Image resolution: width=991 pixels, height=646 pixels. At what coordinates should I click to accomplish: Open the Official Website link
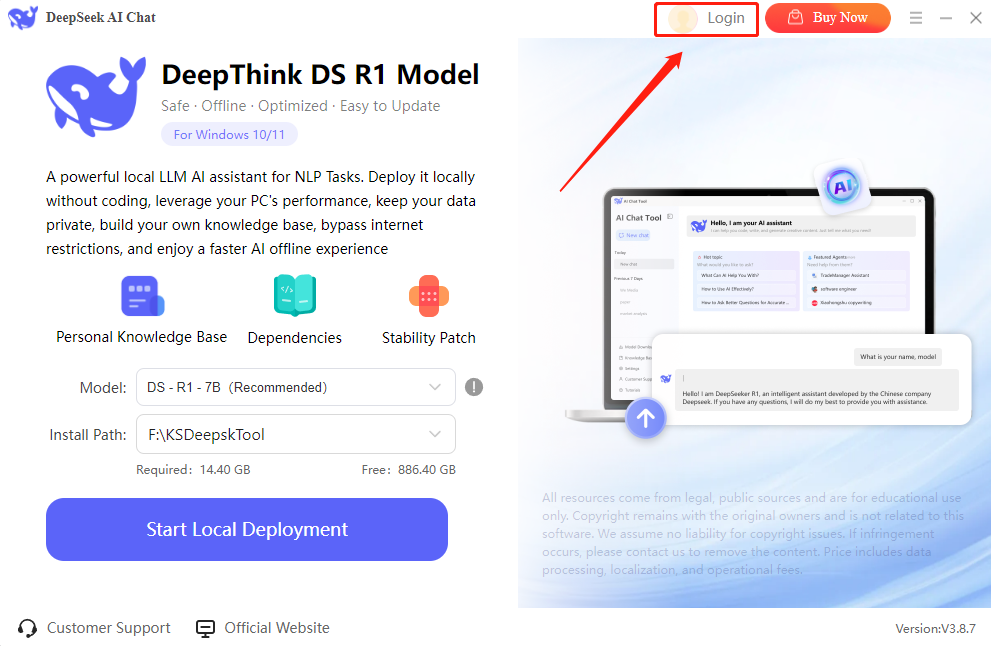tap(277, 628)
